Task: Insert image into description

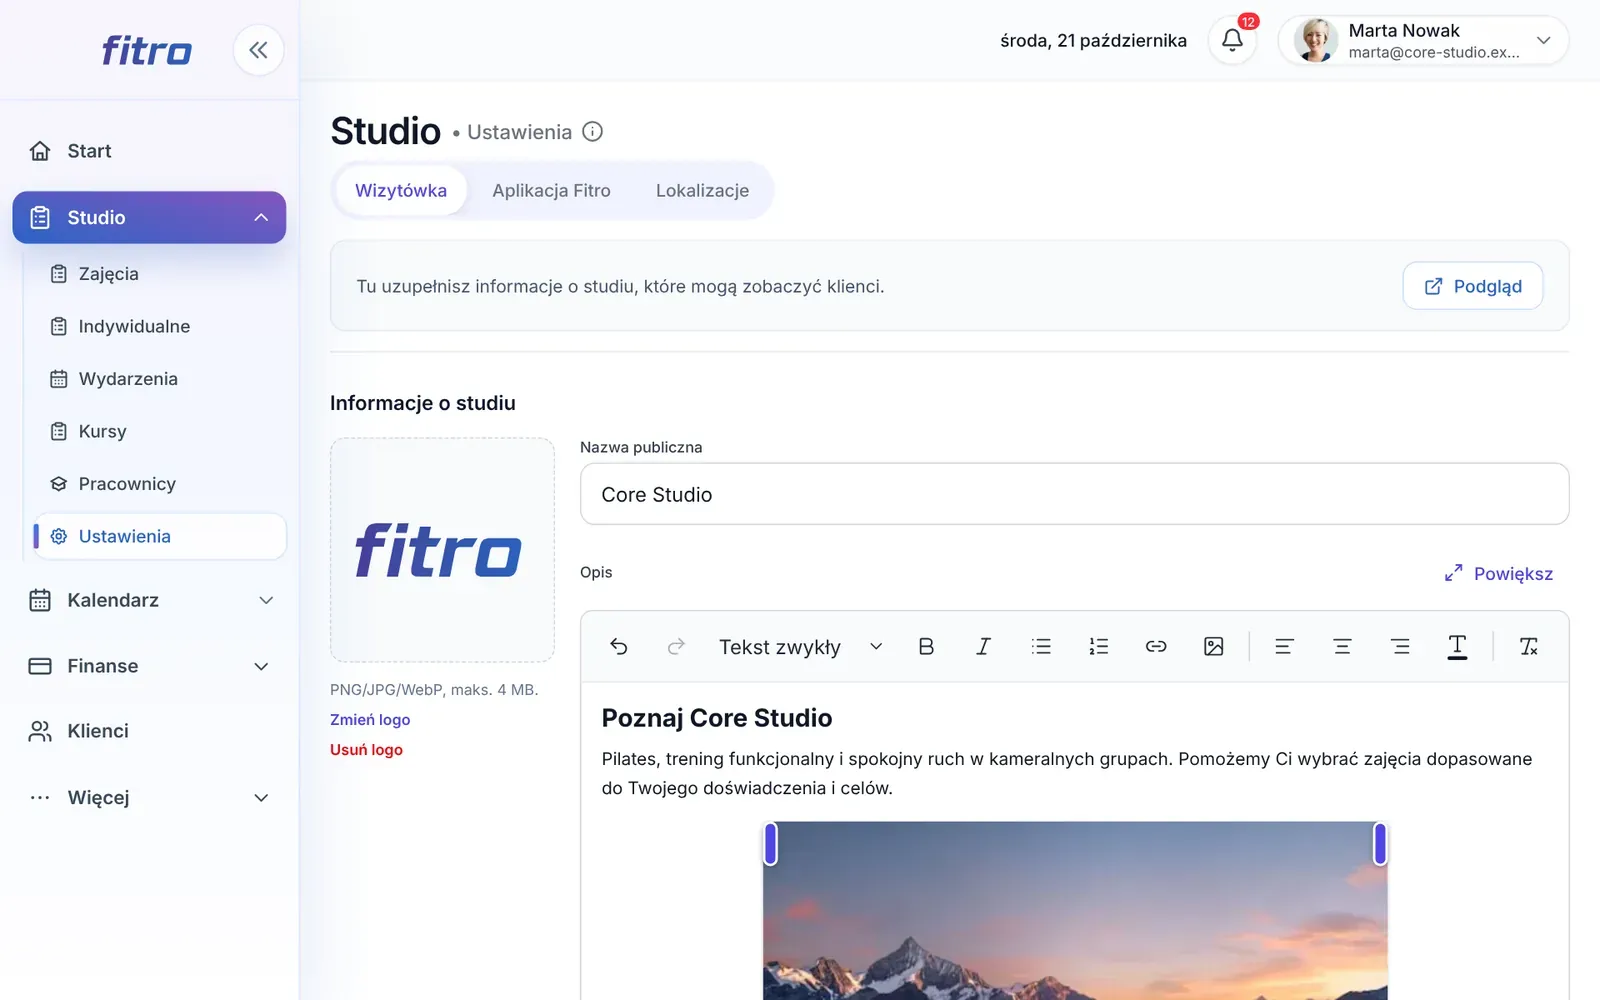Action: (x=1214, y=647)
